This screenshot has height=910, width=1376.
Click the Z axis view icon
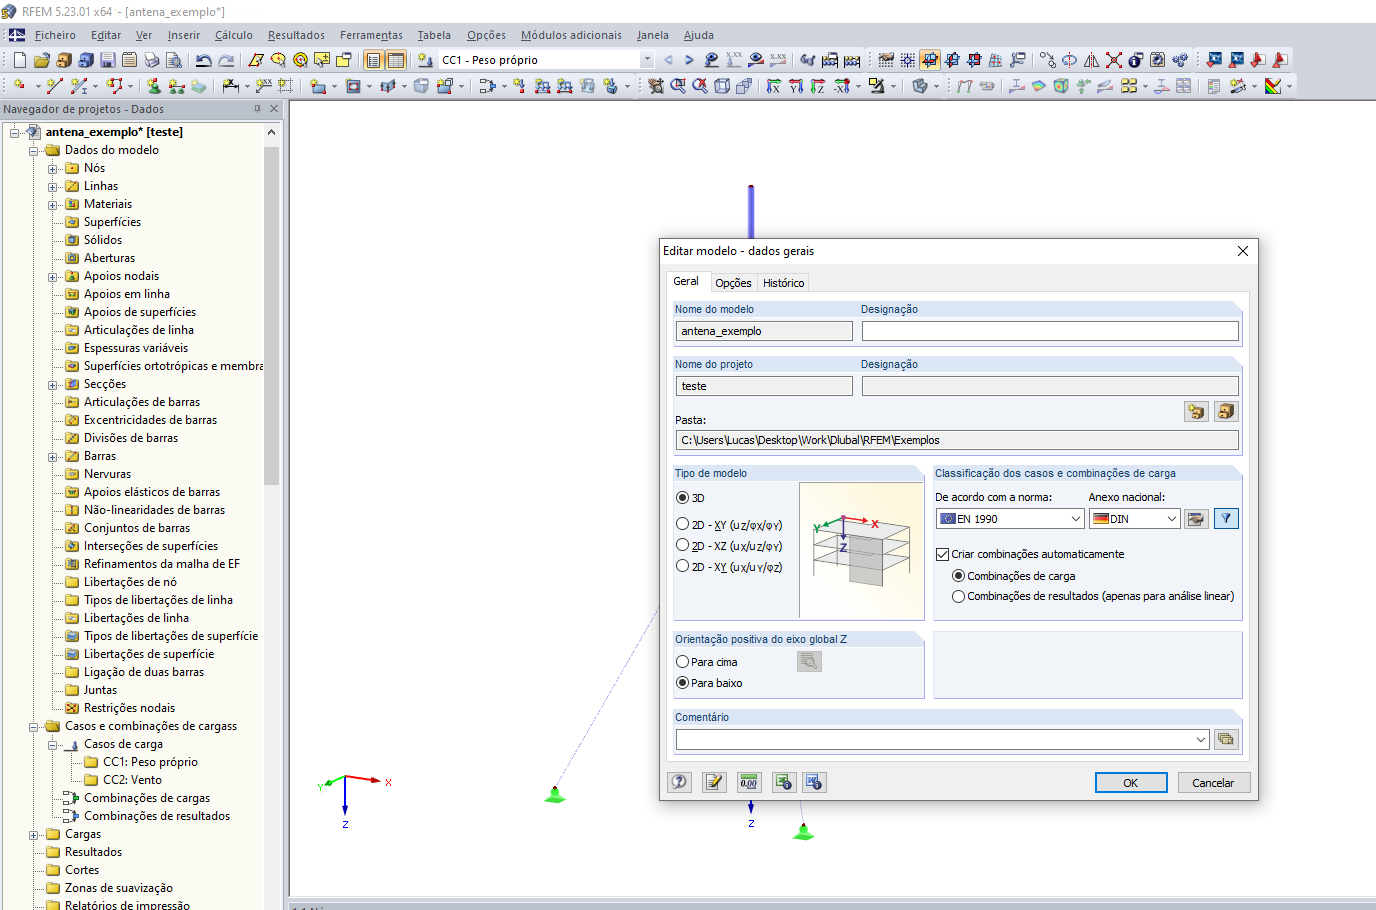click(817, 86)
